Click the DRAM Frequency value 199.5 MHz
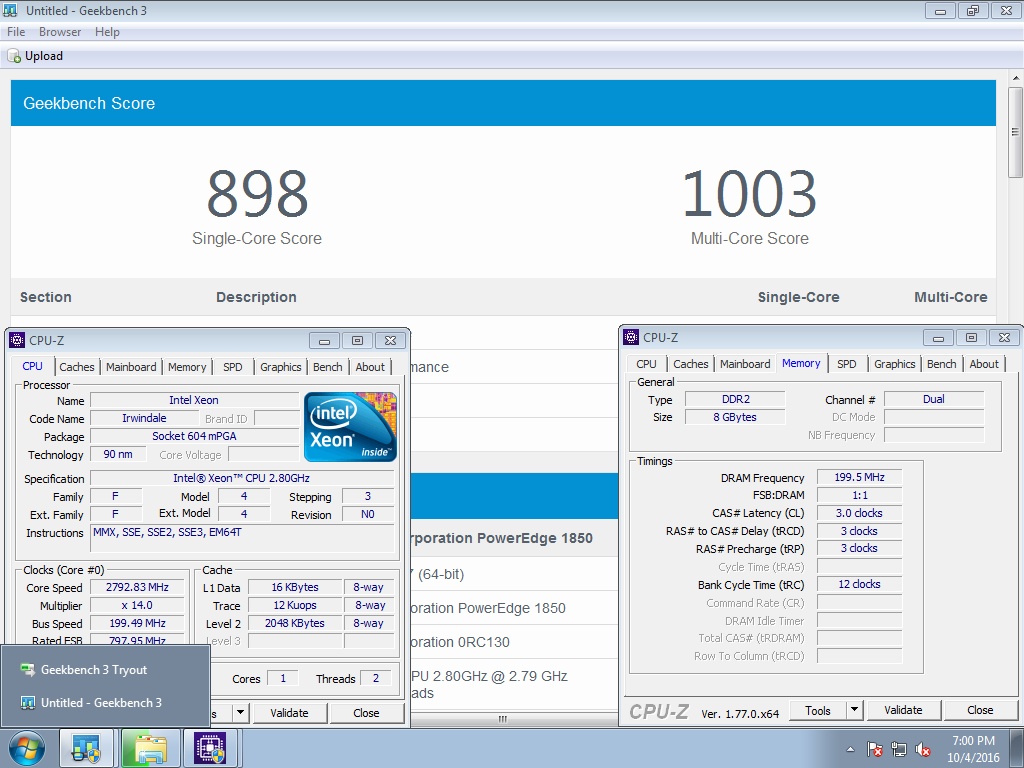The height and width of the screenshot is (768, 1024). [x=859, y=477]
